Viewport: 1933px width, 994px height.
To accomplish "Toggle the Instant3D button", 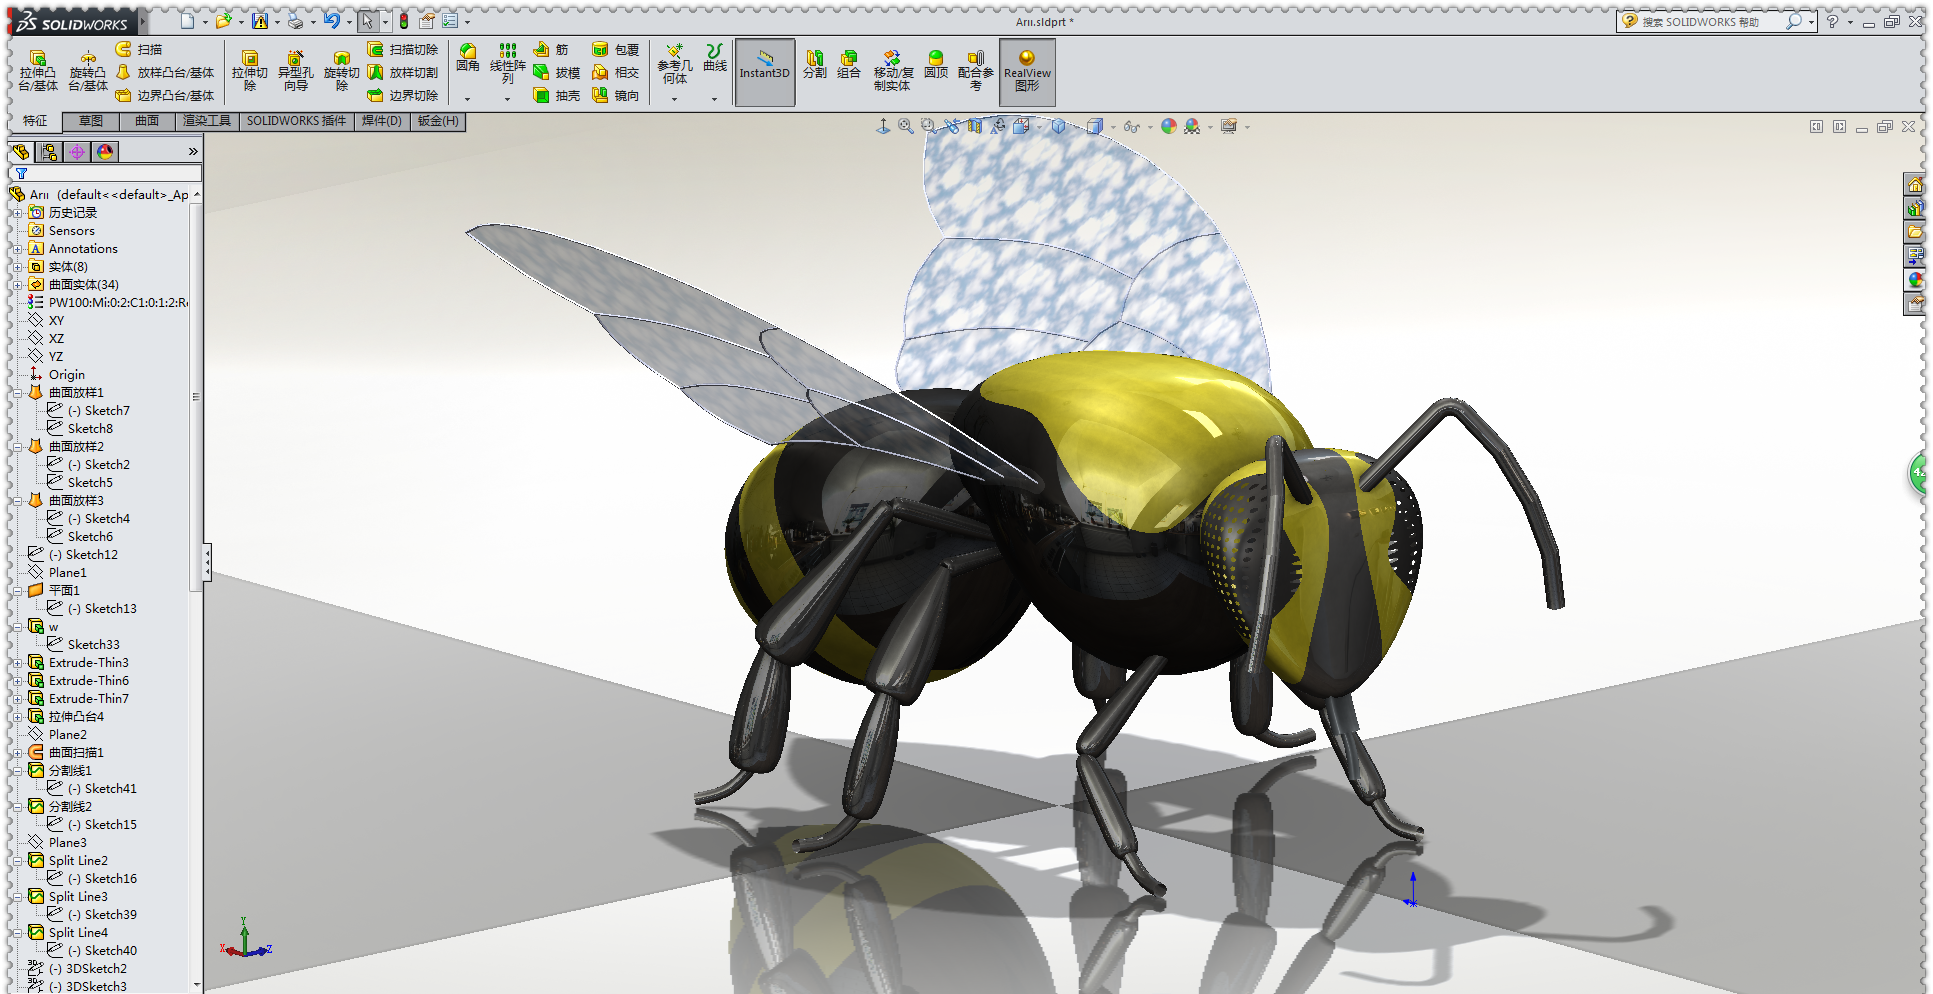I will pos(765,72).
